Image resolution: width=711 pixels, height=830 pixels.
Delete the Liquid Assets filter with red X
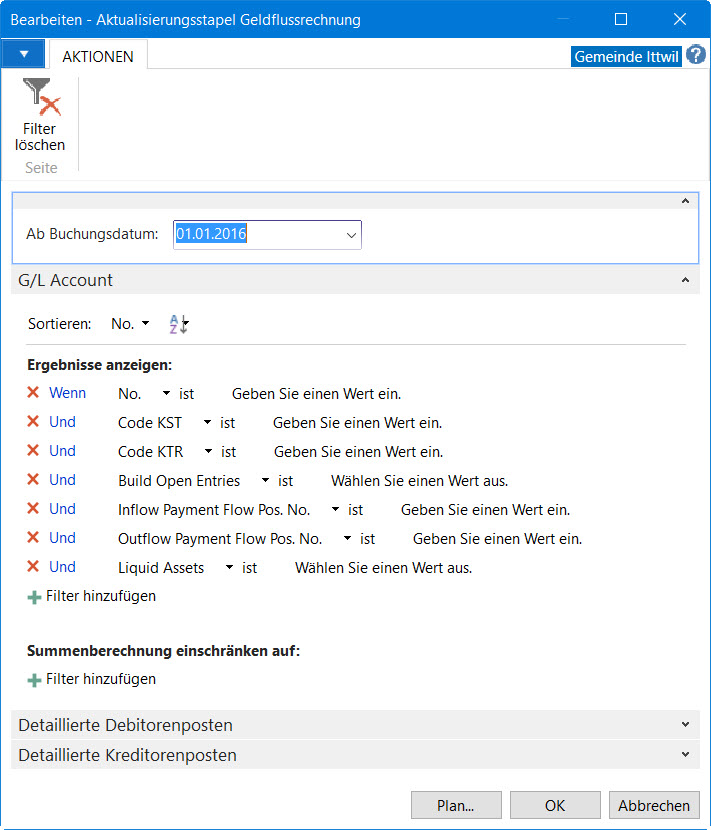click(x=33, y=567)
